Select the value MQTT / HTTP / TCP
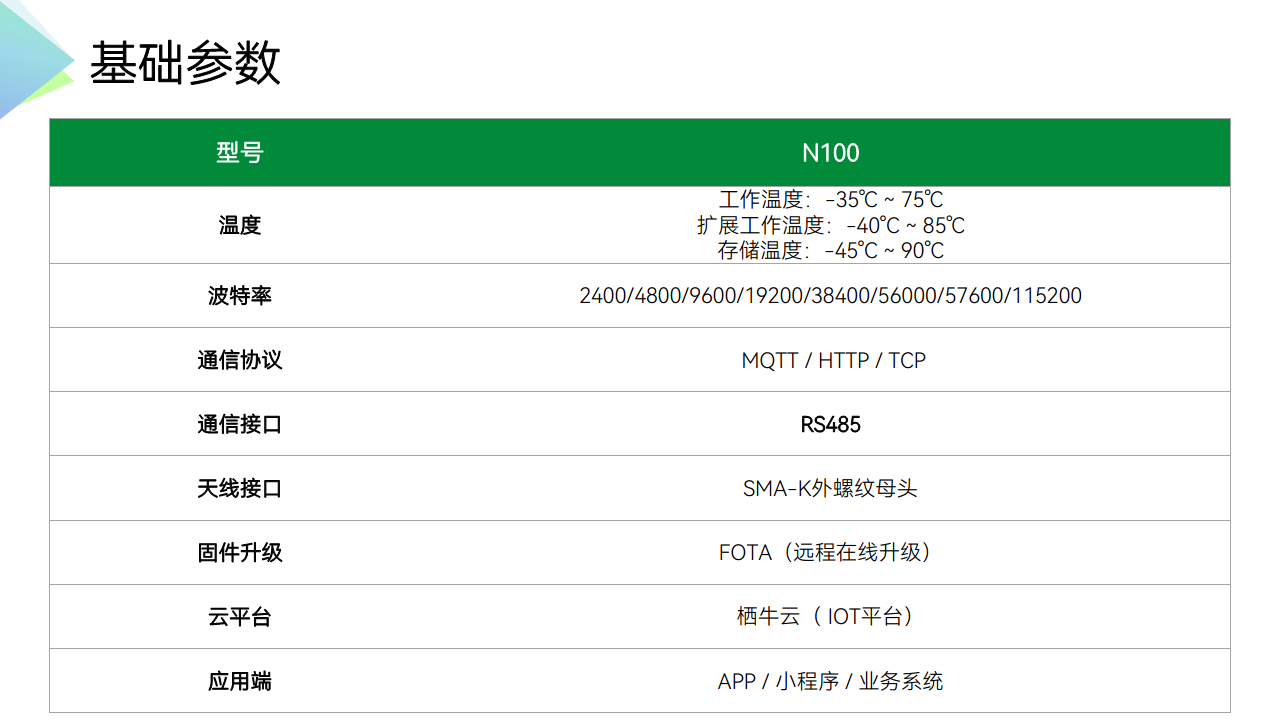The height and width of the screenshot is (720, 1280). tap(833, 360)
